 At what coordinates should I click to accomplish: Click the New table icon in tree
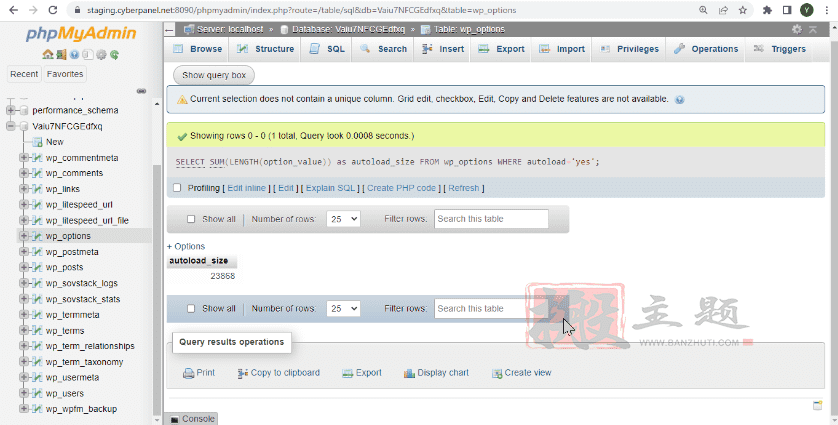[37, 142]
